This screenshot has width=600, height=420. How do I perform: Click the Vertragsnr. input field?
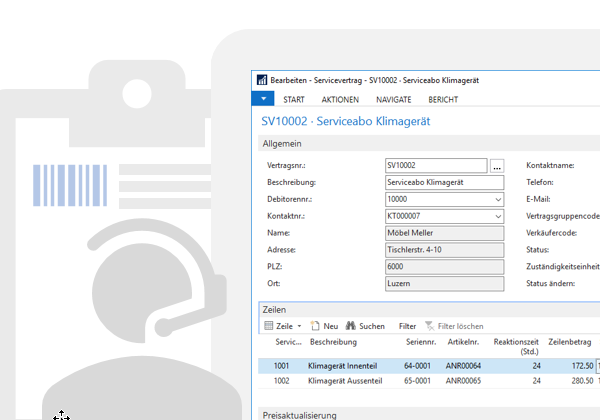click(x=436, y=166)
